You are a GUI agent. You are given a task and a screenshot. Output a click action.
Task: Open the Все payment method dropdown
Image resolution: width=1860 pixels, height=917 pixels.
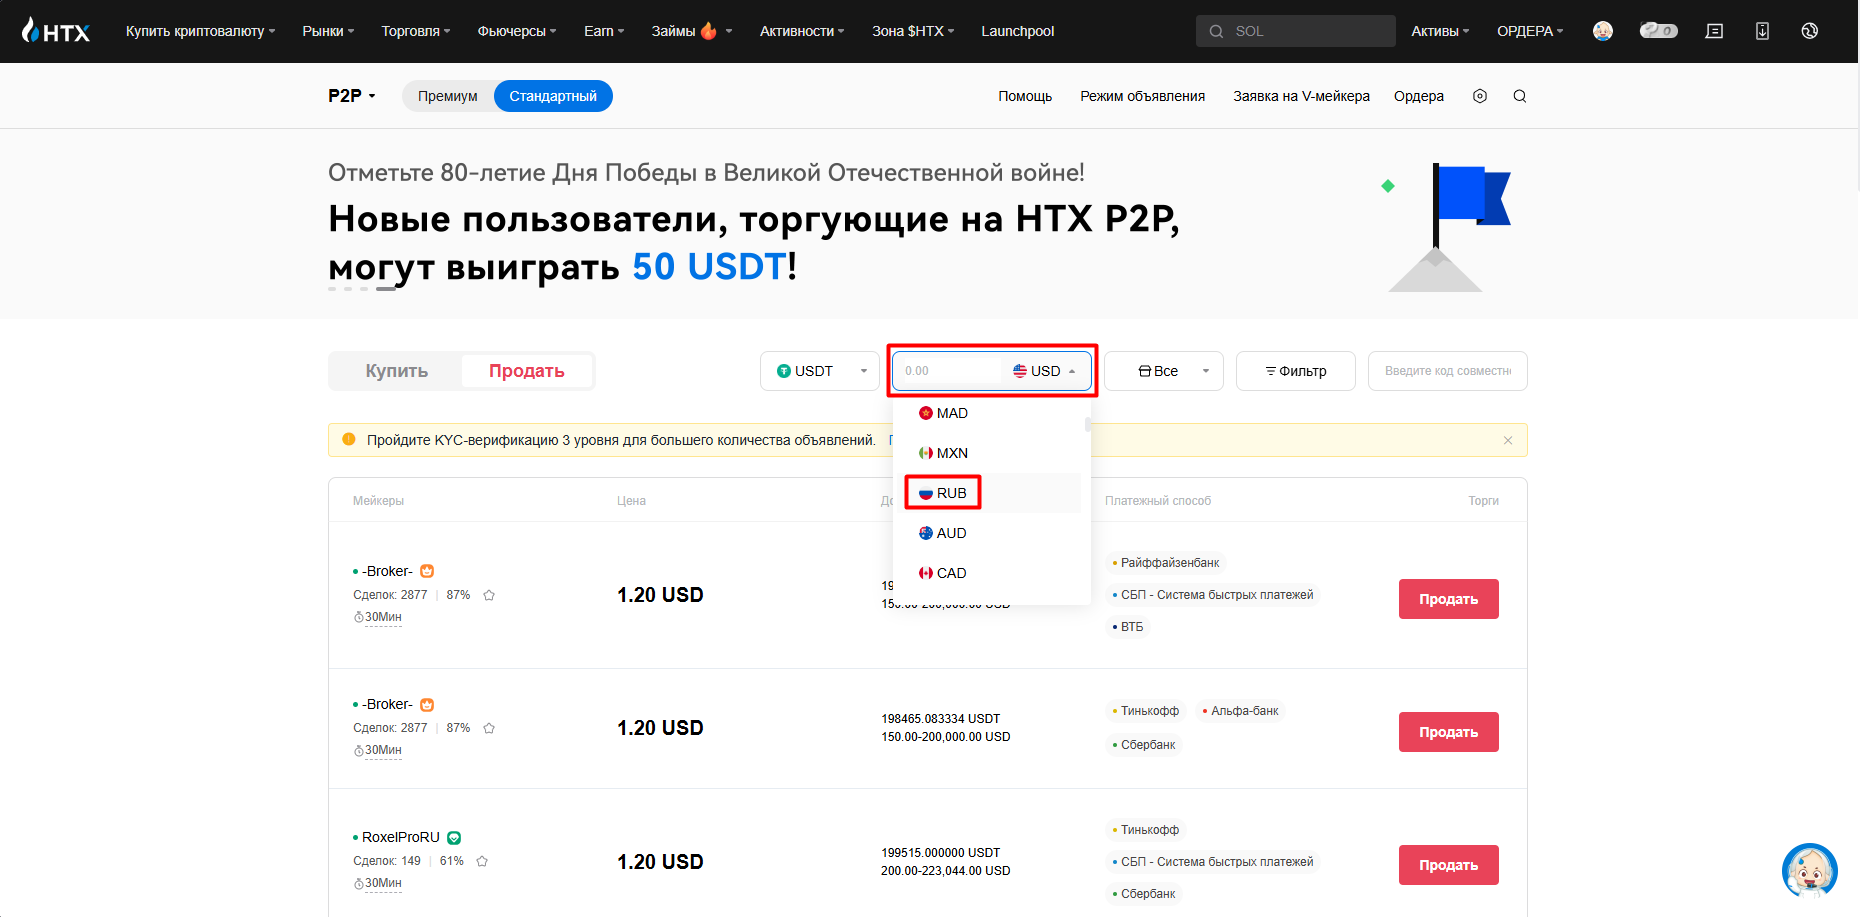(1164, 371)
